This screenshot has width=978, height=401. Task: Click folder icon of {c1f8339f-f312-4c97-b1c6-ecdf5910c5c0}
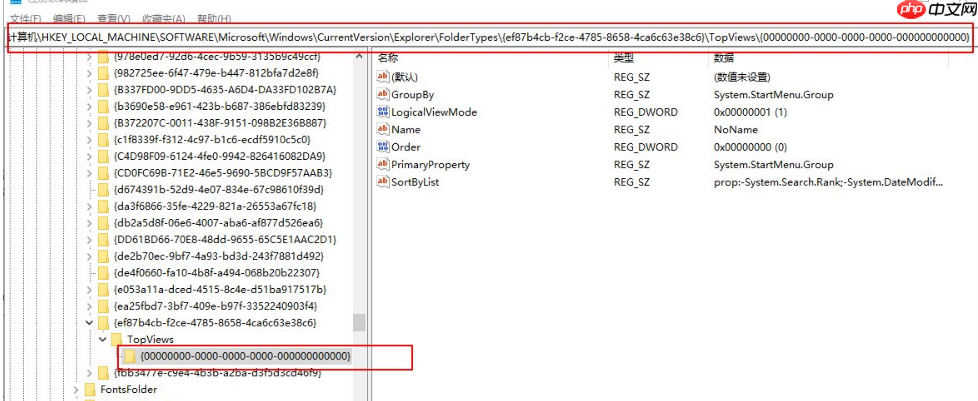(x=104, y=139)
